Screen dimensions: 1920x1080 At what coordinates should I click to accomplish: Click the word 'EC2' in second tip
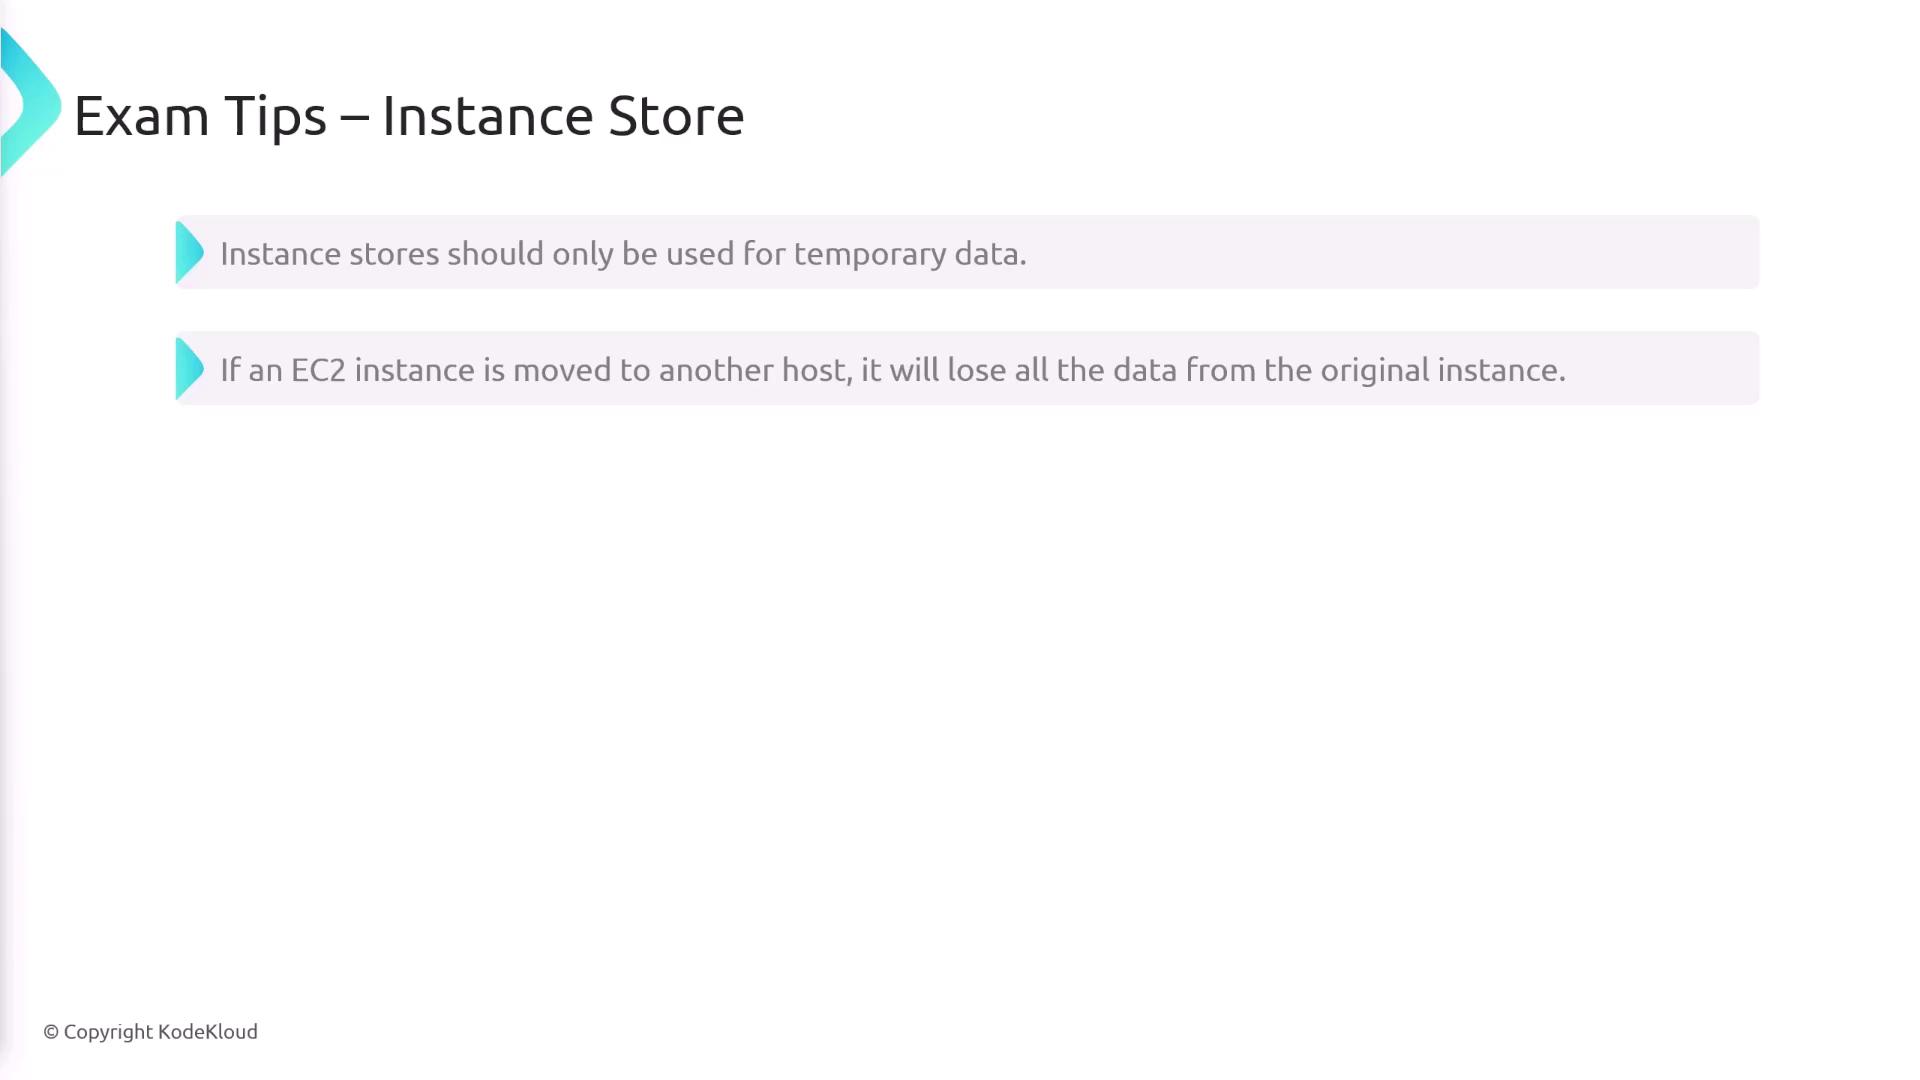[x=318, y=371]
